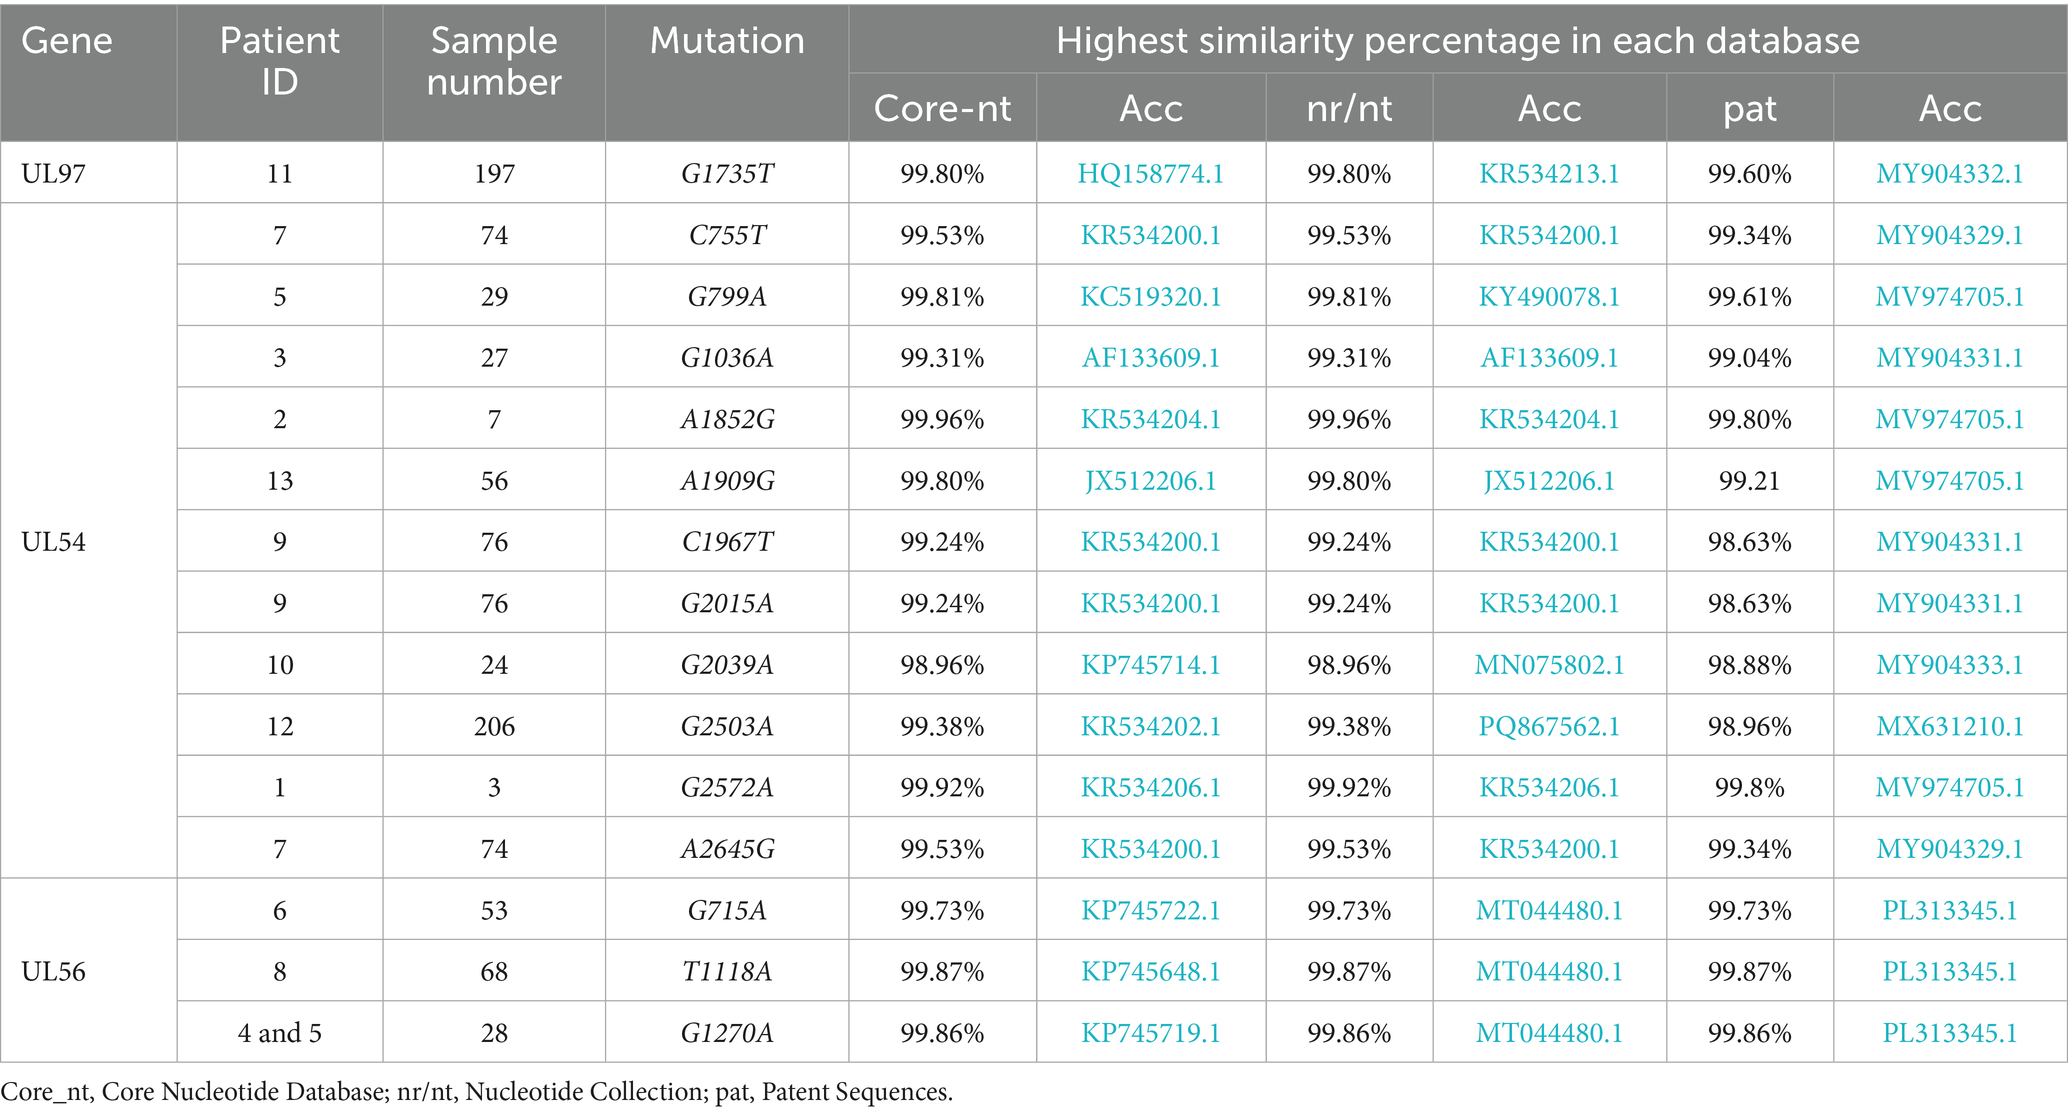2068x1114 pixels.
Task: Visit the KP745719.1 accession link
Action: click(x=1150, y=1033)
